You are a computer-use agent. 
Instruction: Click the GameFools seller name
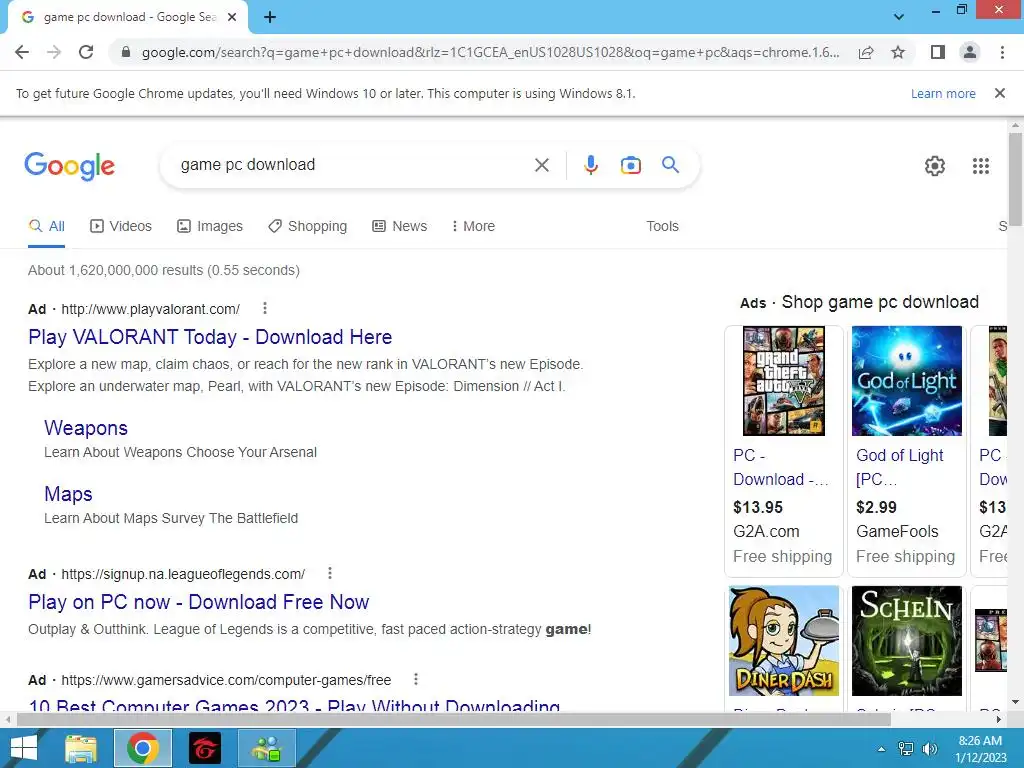[x=897, y=532]
